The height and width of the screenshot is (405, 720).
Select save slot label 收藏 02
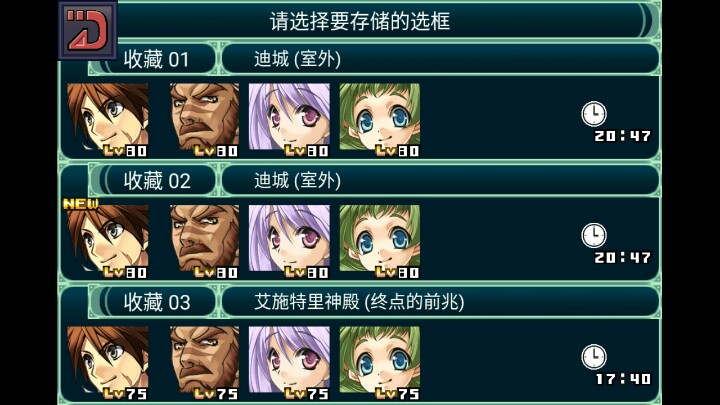156,180
